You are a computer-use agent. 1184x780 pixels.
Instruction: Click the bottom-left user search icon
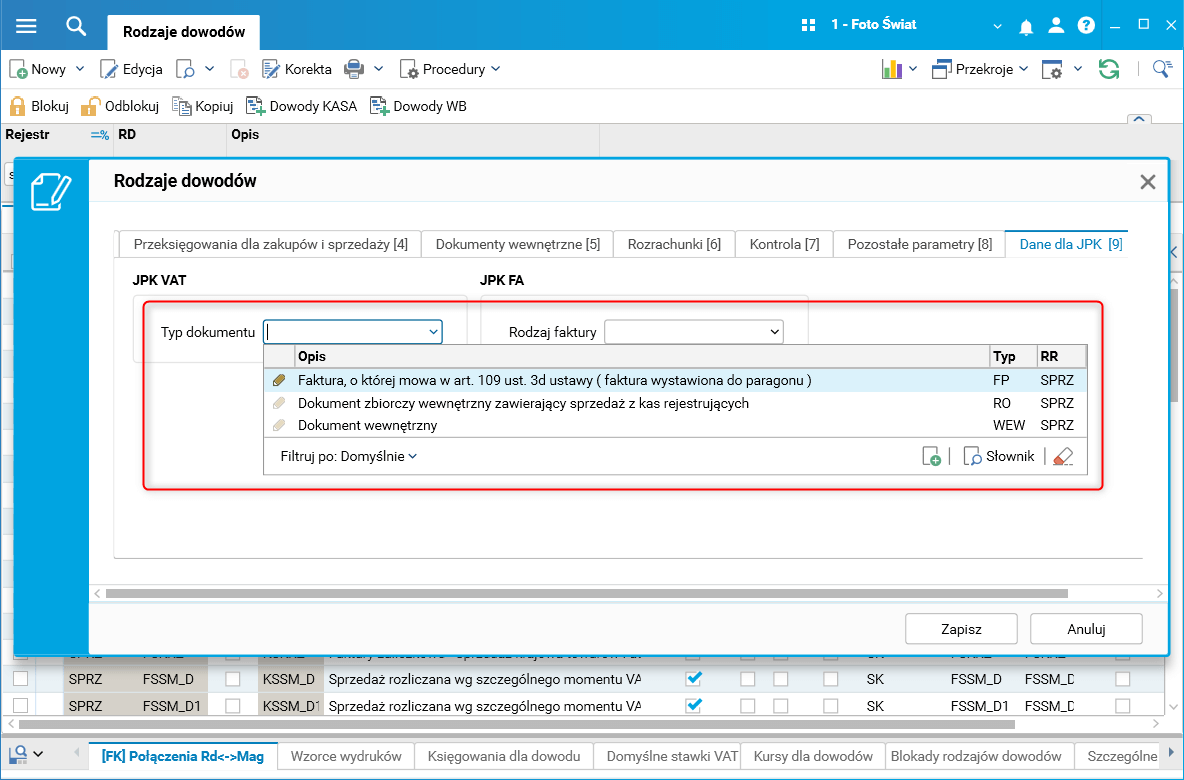click(17, 754)
